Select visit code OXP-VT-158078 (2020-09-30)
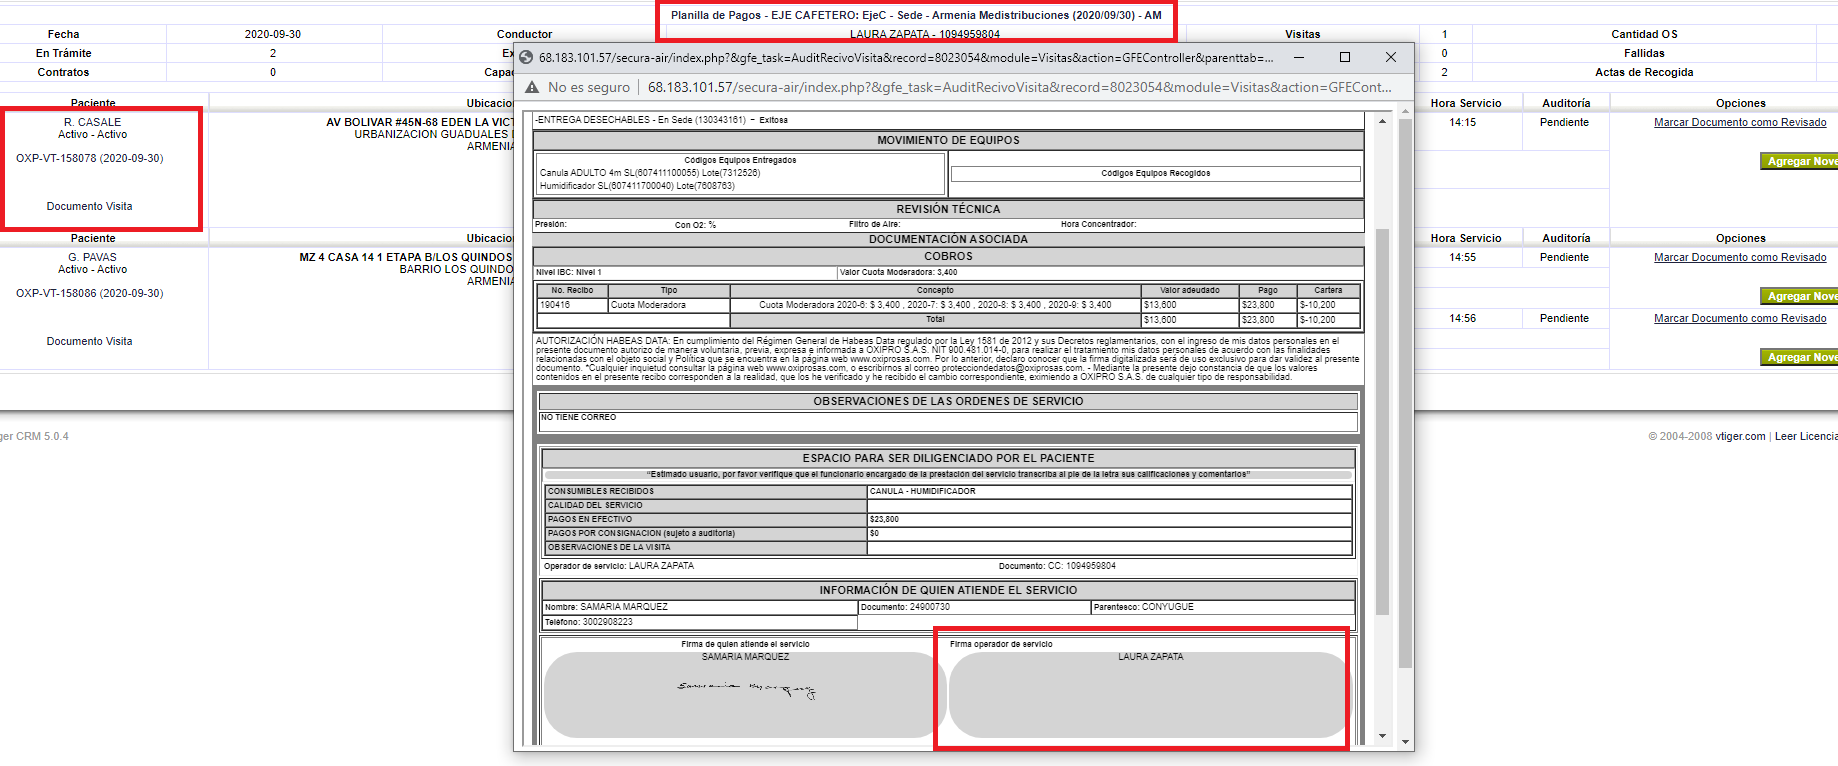1838x766 pixels. [89, 158]
